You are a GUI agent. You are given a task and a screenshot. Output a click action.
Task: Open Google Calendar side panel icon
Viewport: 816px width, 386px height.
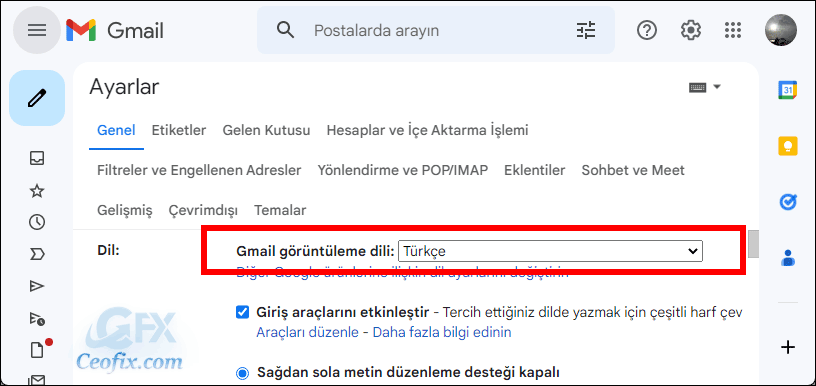click(x=788, y=90)
